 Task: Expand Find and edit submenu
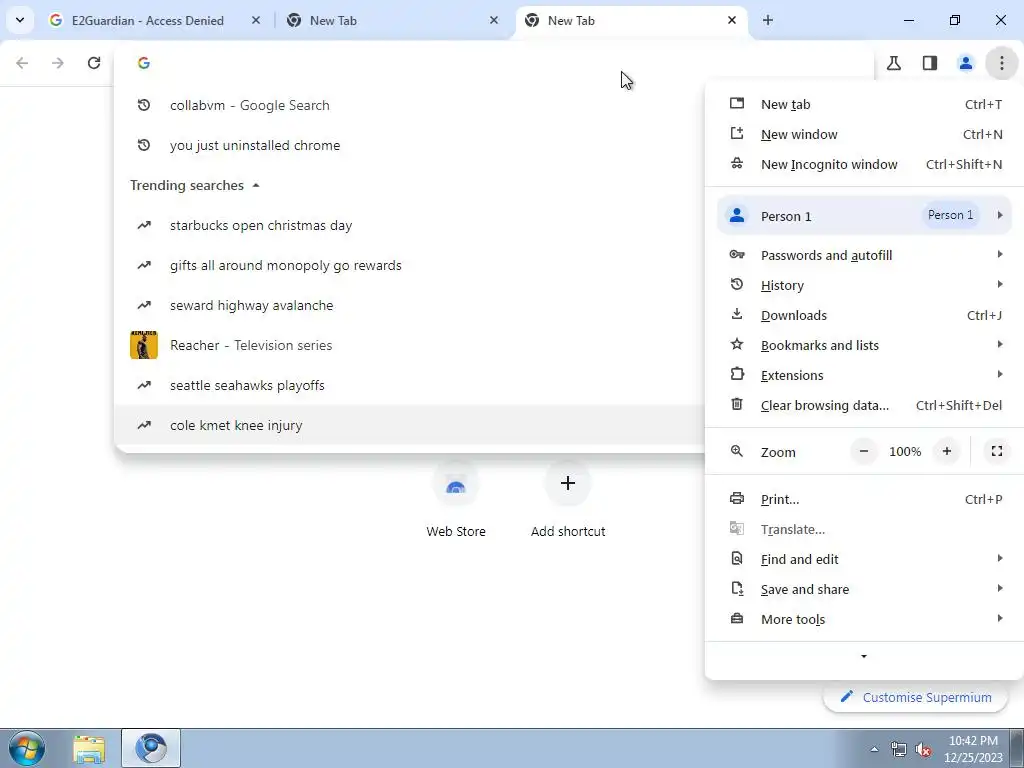coord(864,560)
